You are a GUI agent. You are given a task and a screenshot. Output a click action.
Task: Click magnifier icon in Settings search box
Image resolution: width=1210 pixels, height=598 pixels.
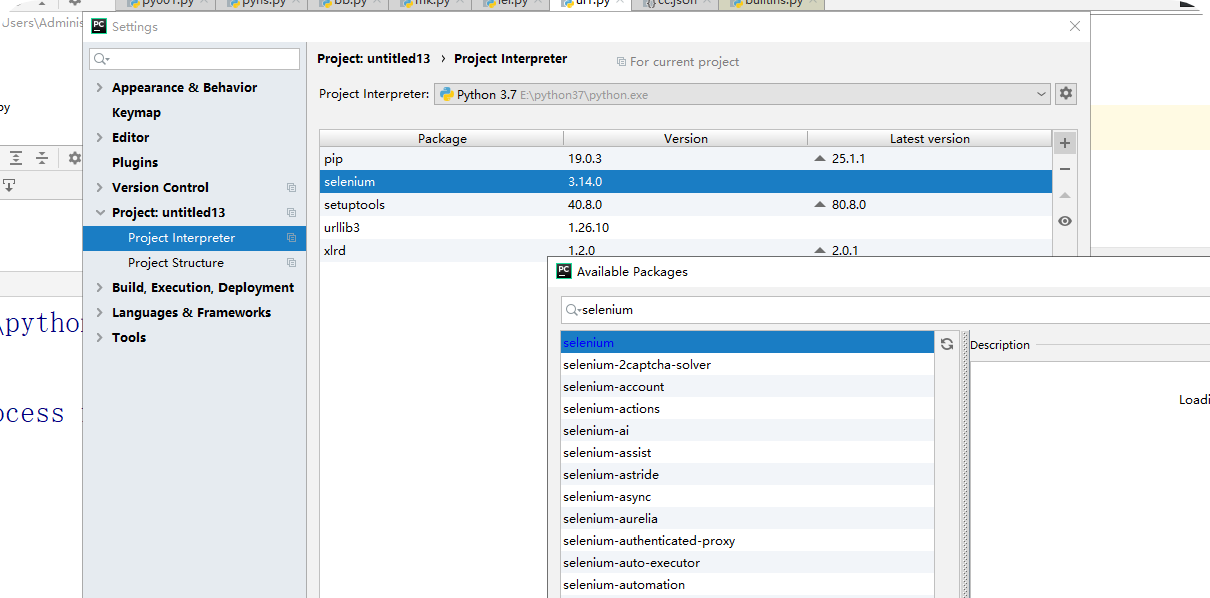click(101, 60)
